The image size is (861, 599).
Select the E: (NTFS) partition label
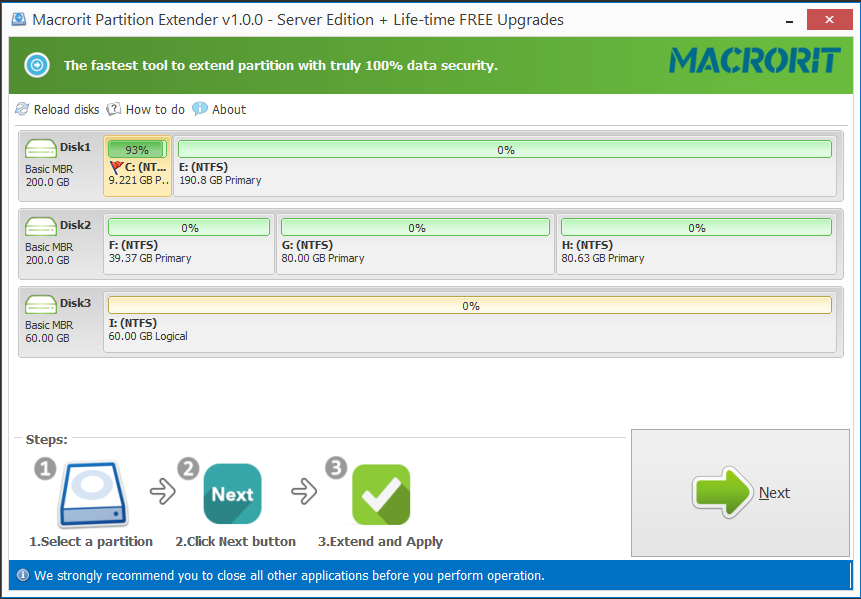click(x=203, y=167)
